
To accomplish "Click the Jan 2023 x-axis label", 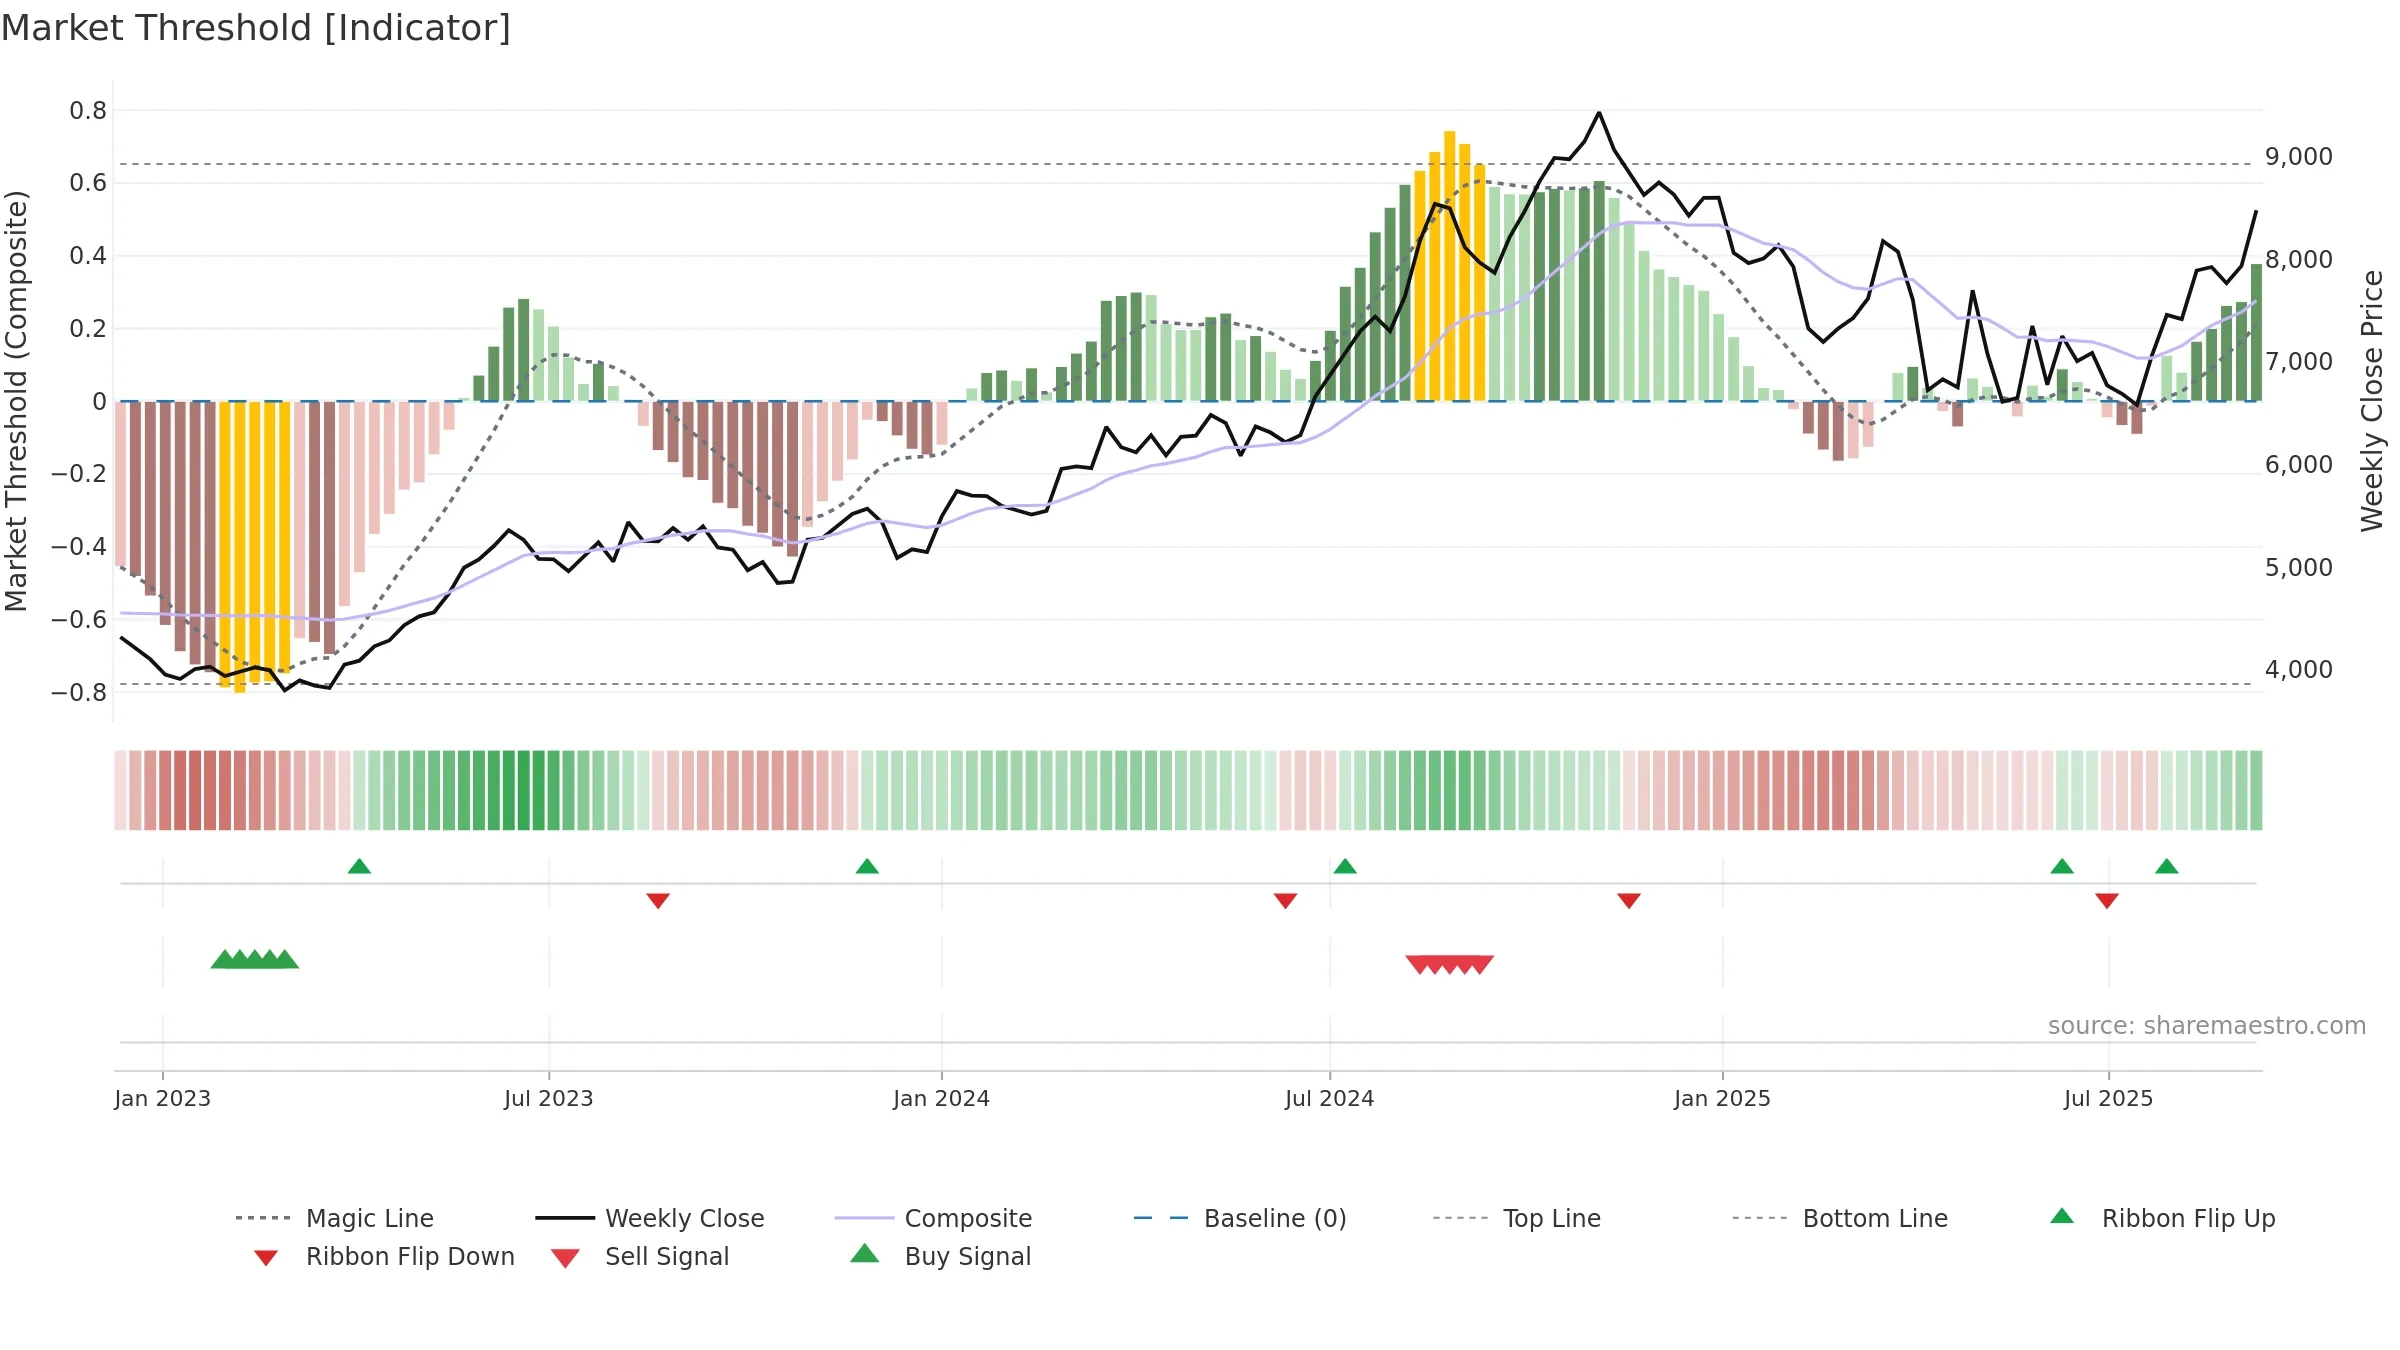I will (x=163, y=1098).
